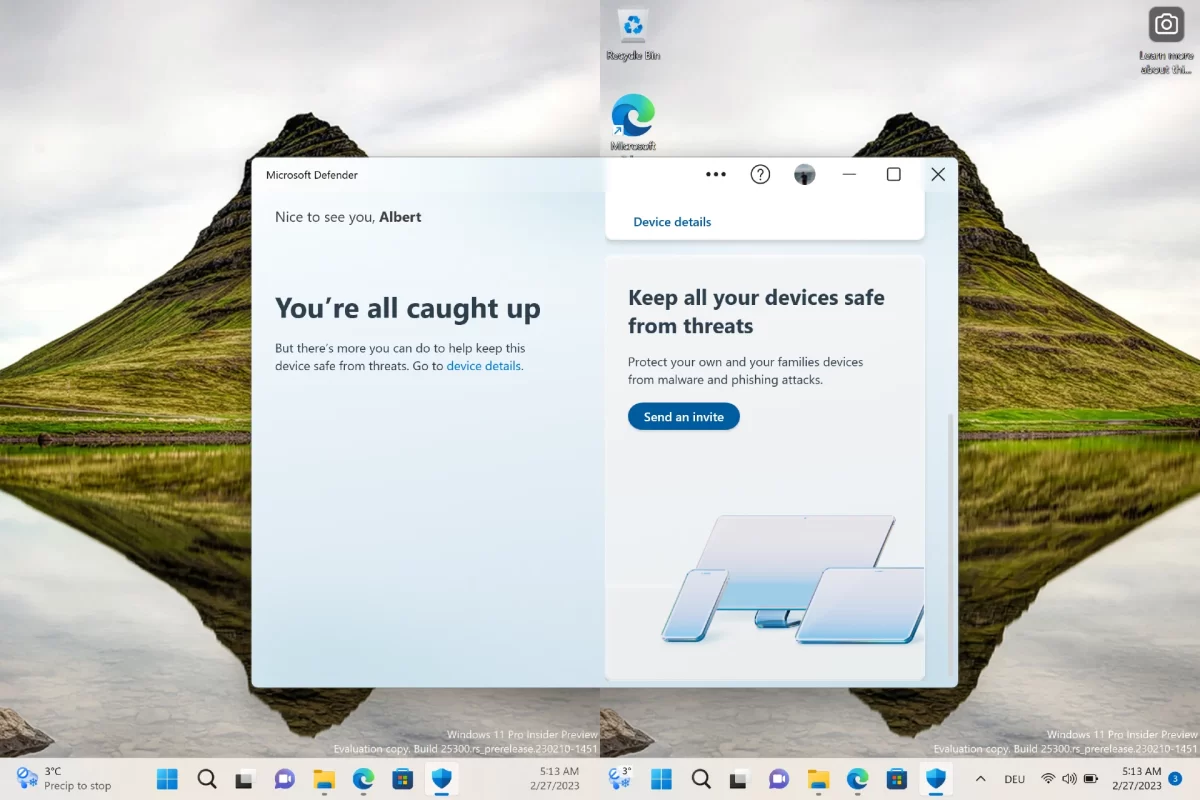Open the Wi-Fi network tray icon

1048,778
